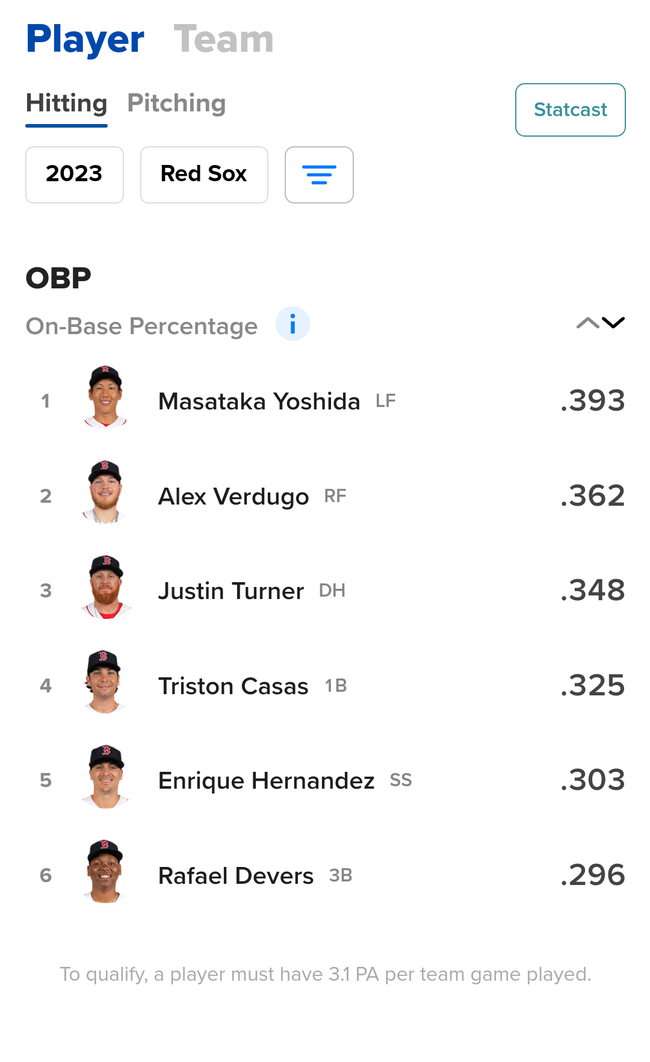Click Alex Verdugo's headshot photo
Image resolution: width=650 pixels, height=1062 pixels.
[x=105, y=492]
